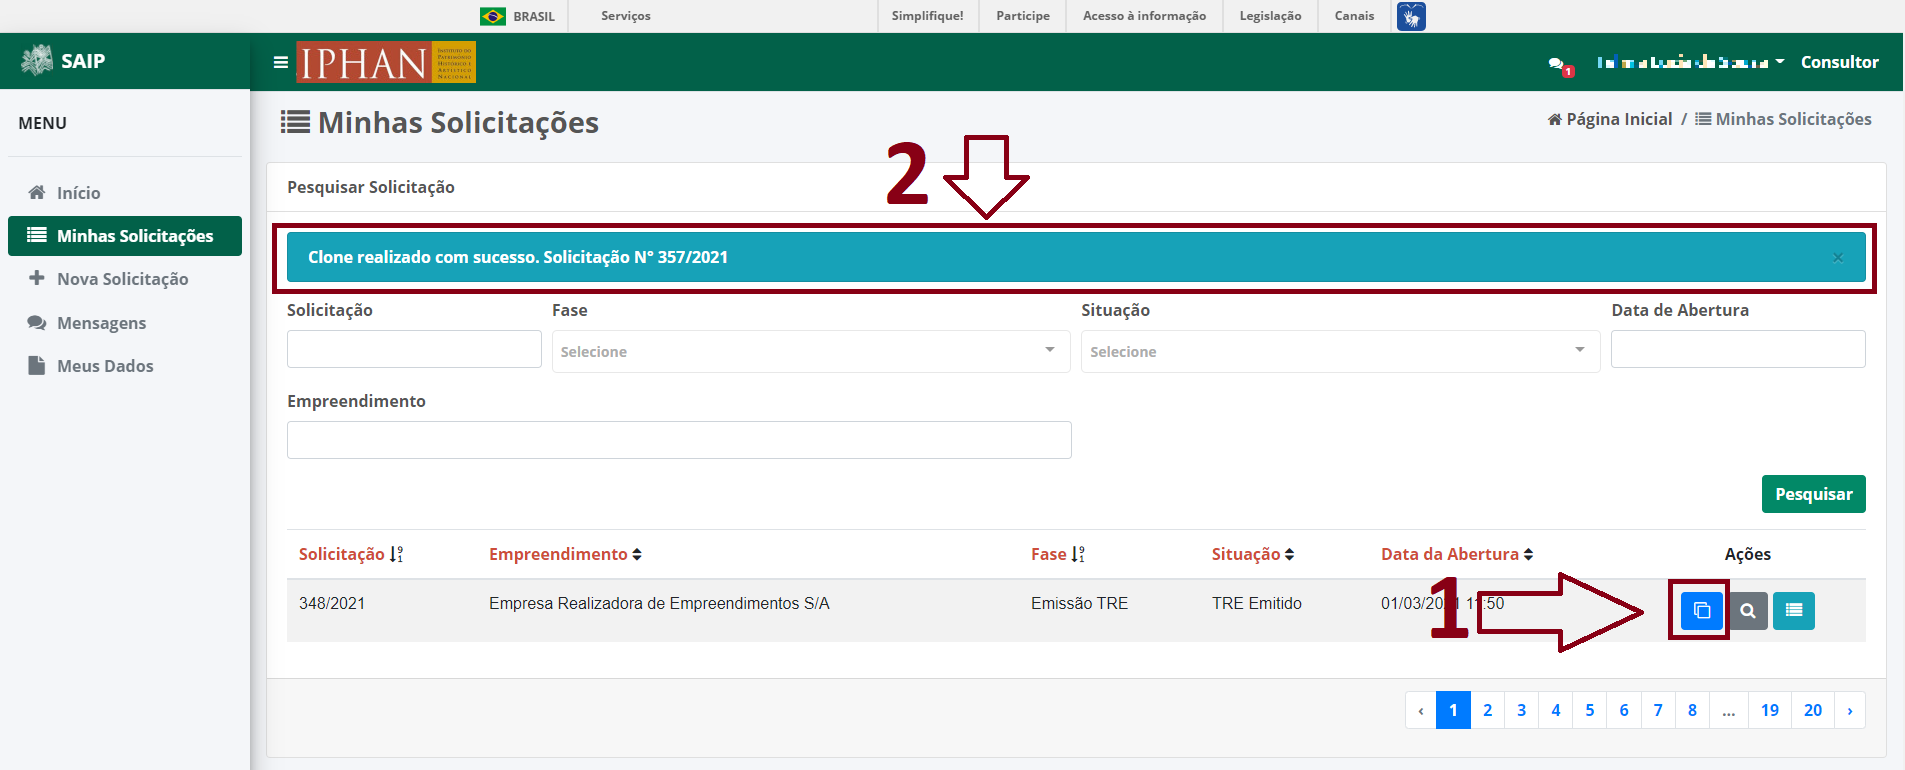Go to page 6 of results
This screenshot has width=1905, height=770.
pyautogui.click(x=1623, y=710)
